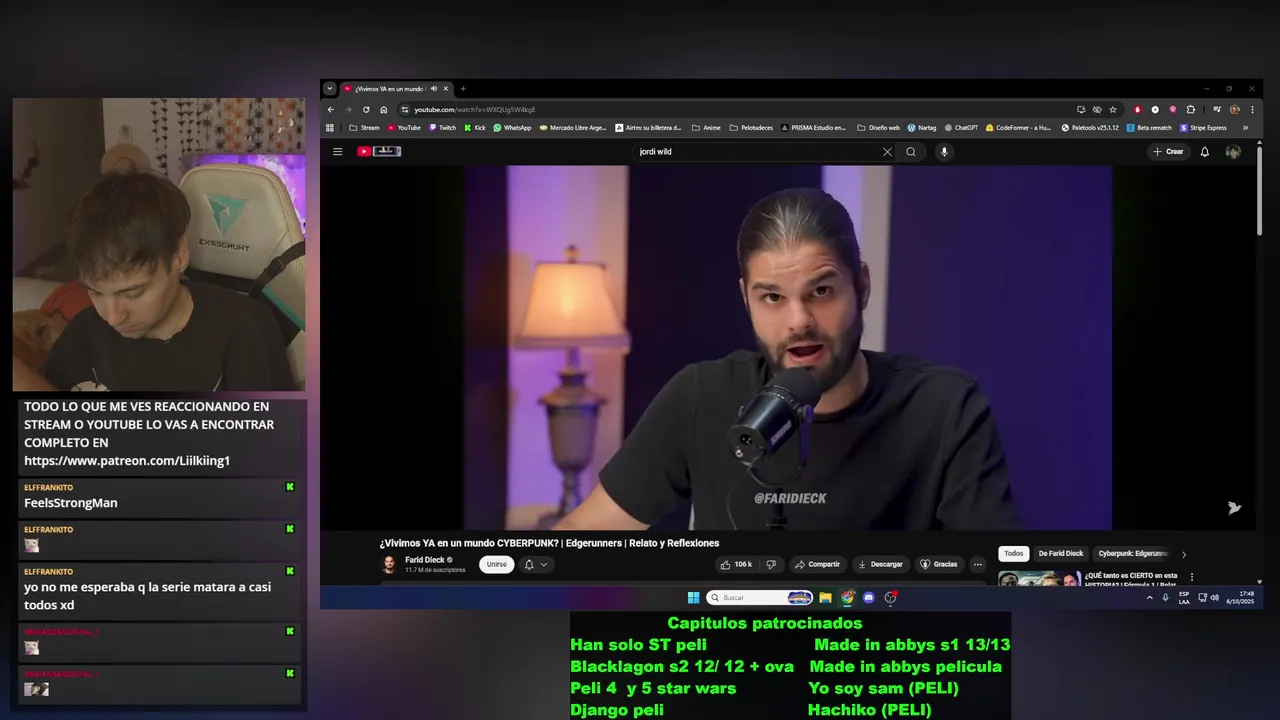The width and height of the screenshot is (1280, 720).
Task: Open the Stripe Express bookmark
Action: tap(1204, 128)
